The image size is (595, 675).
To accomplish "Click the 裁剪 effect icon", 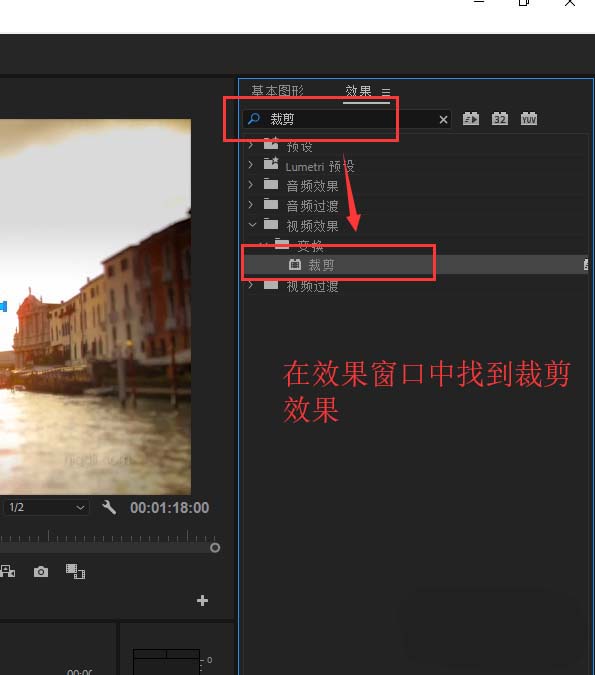I will coord(295,264).
